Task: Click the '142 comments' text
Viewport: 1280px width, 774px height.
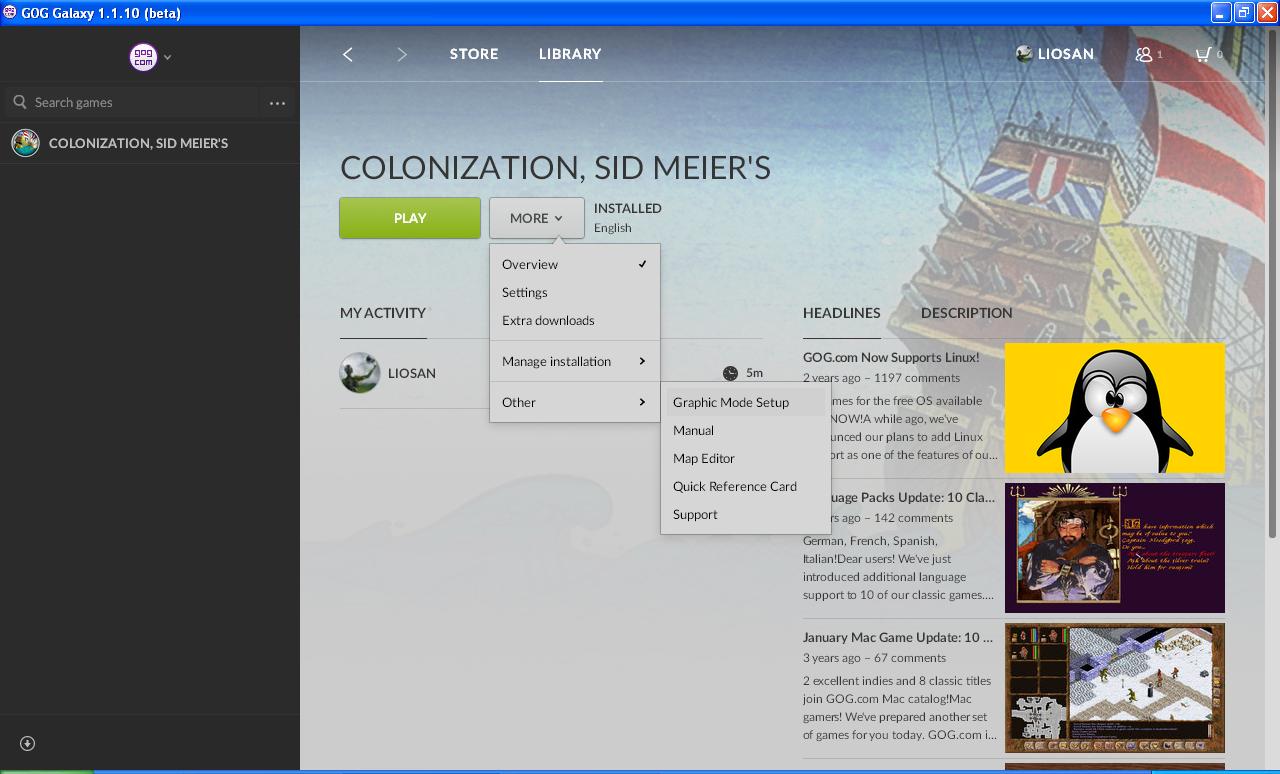Action: [x=914, y=518]
